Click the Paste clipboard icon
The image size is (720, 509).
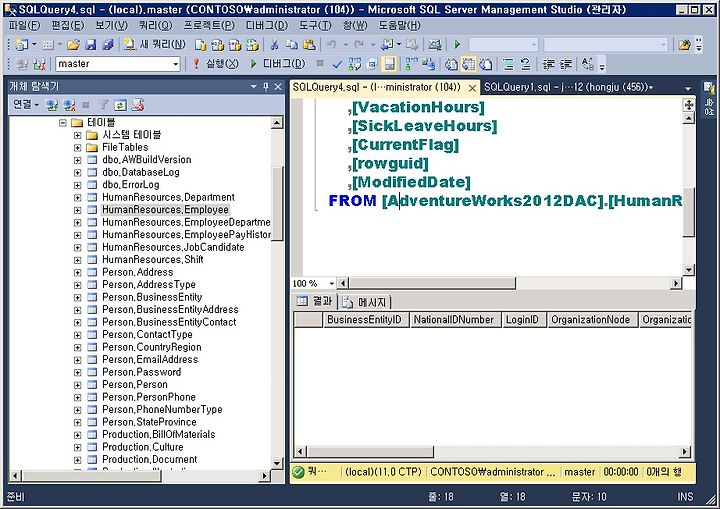point(310,45)
